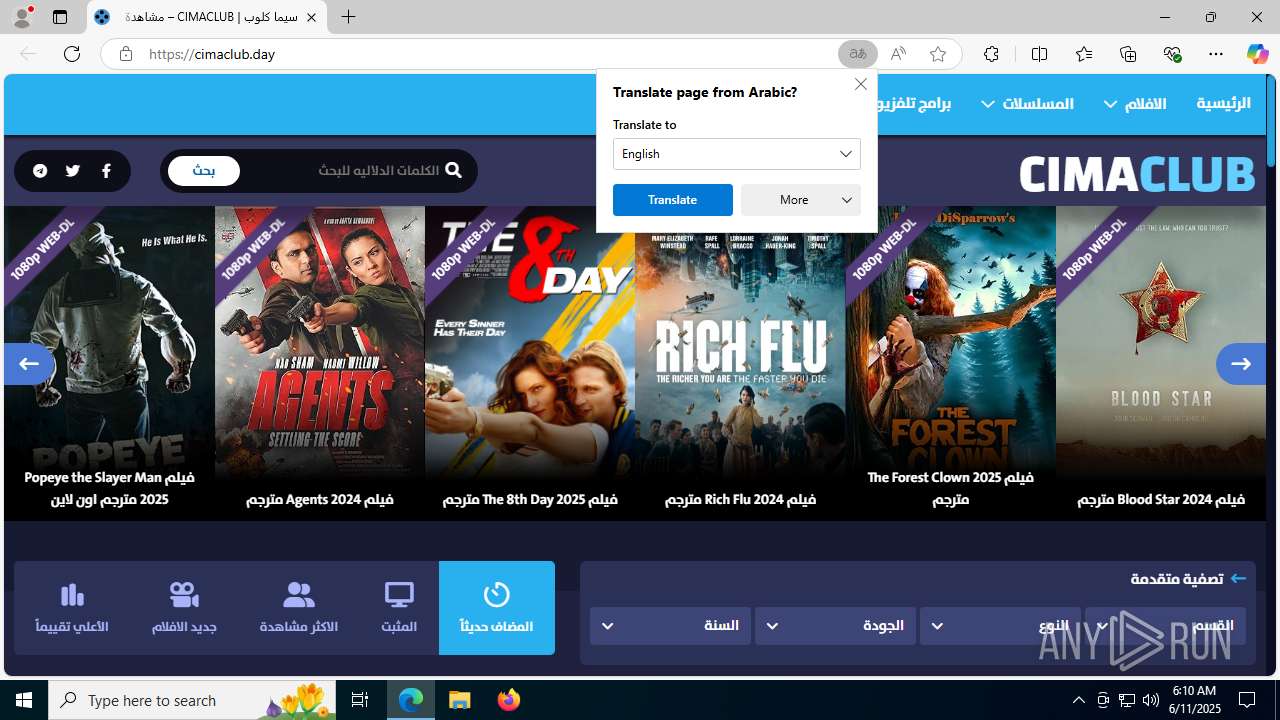1280x720 pixels.
Task: Click the Translate button
Action: pos(672,200)
